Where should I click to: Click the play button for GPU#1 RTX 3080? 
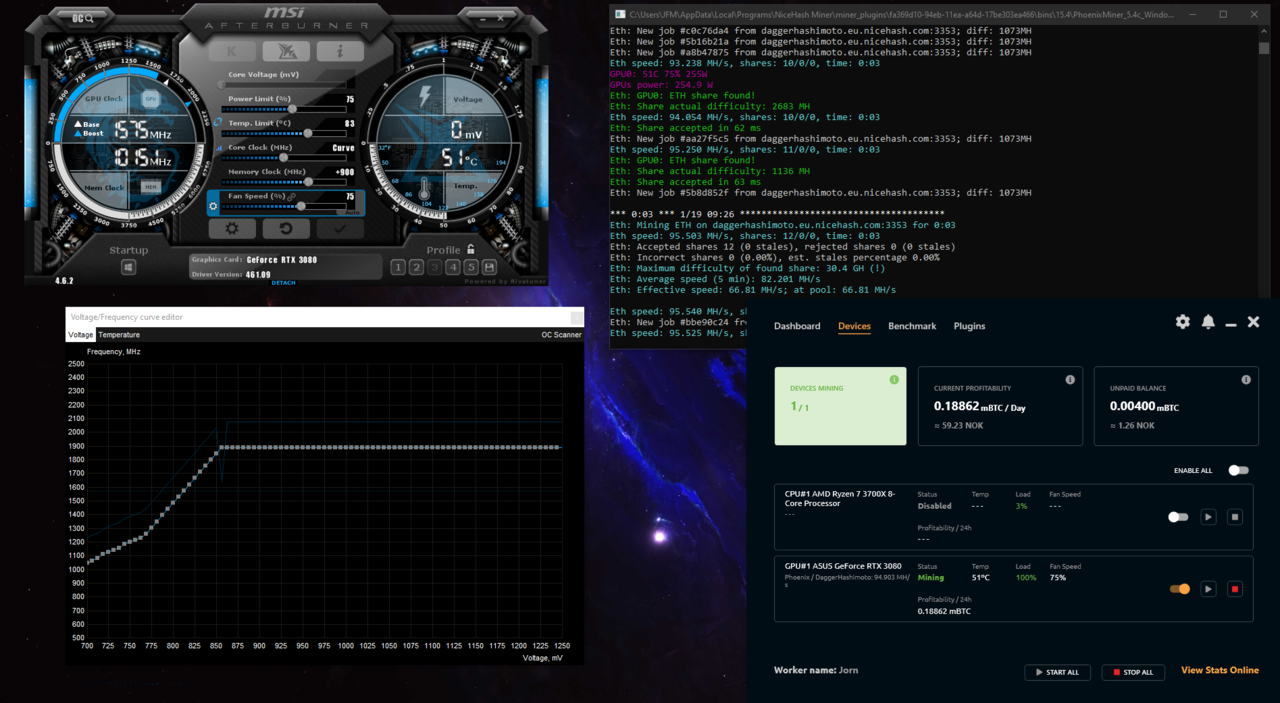coord(1208,589)
